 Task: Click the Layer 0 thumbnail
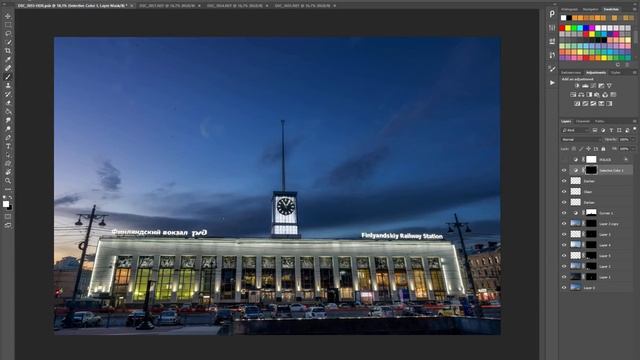(576, 287)
